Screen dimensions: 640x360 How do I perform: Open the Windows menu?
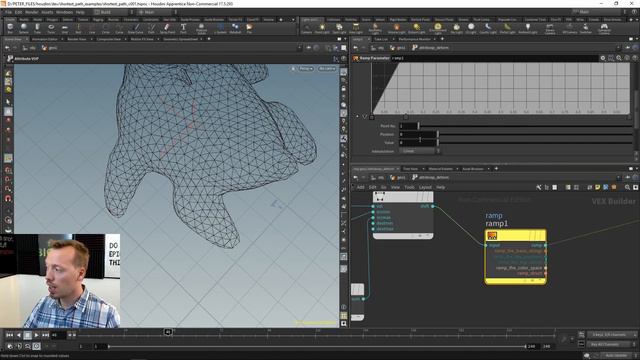[x=64, y=12]
